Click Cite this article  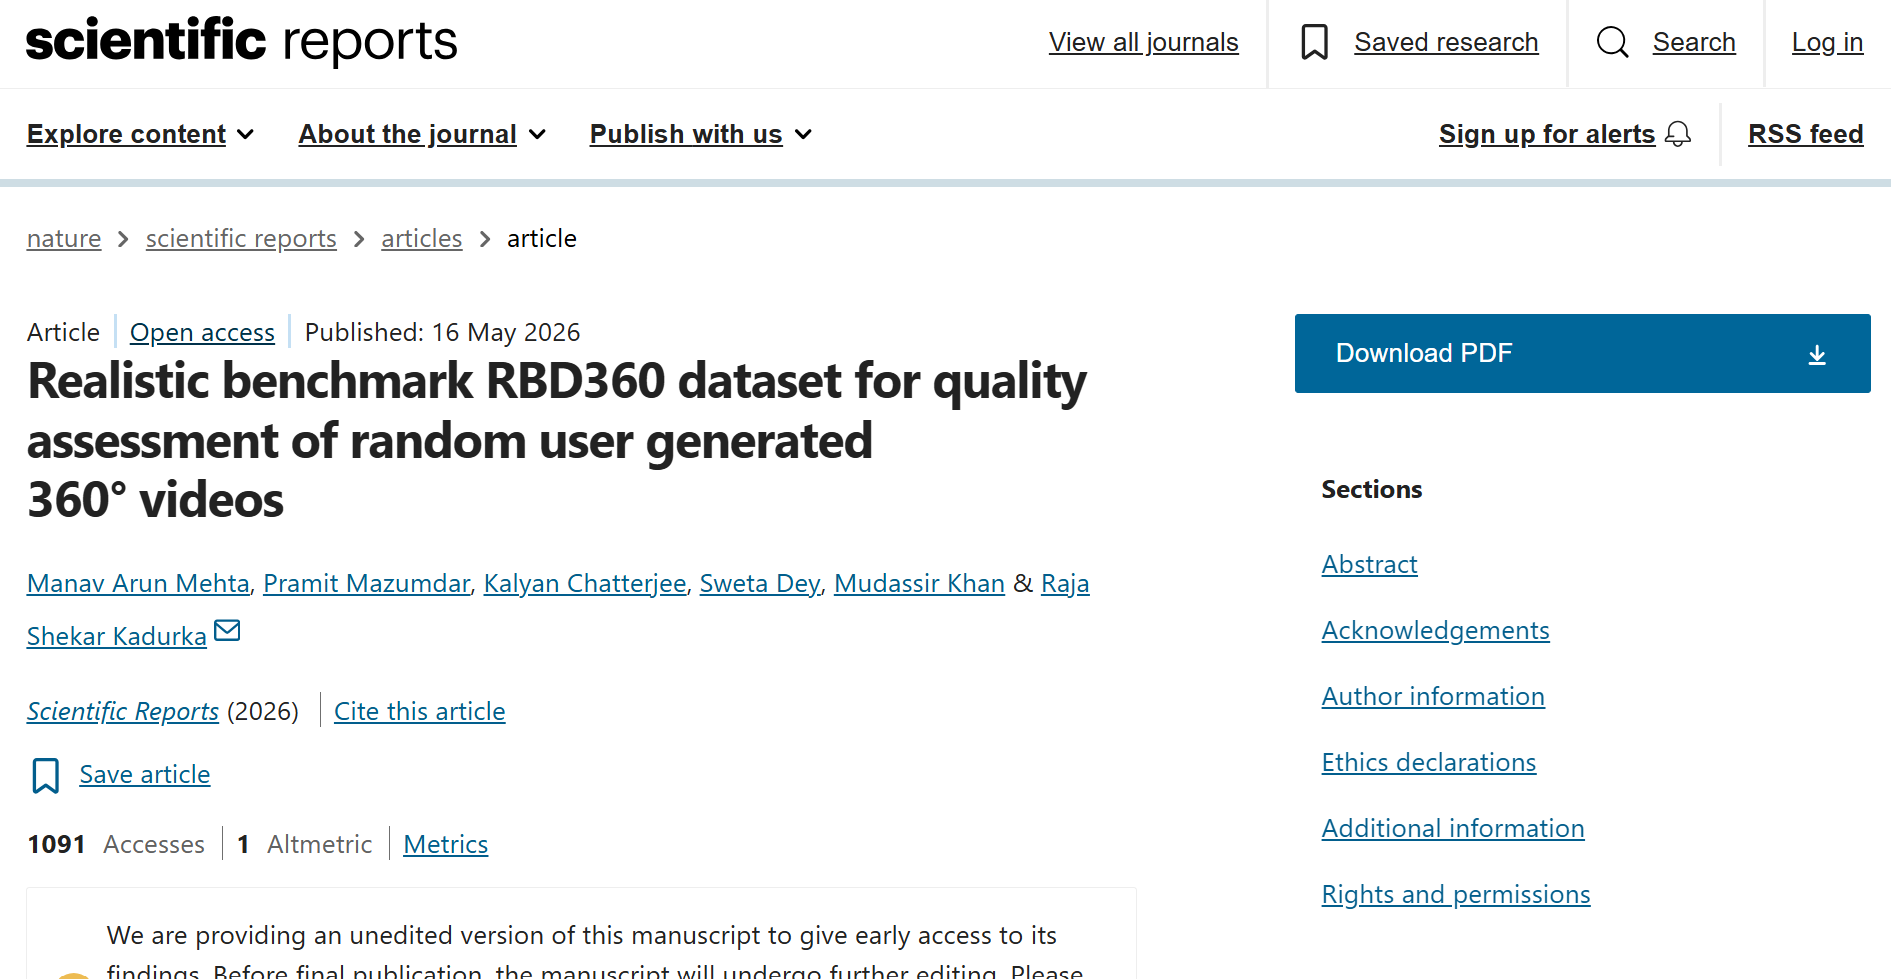pos(419,711)
